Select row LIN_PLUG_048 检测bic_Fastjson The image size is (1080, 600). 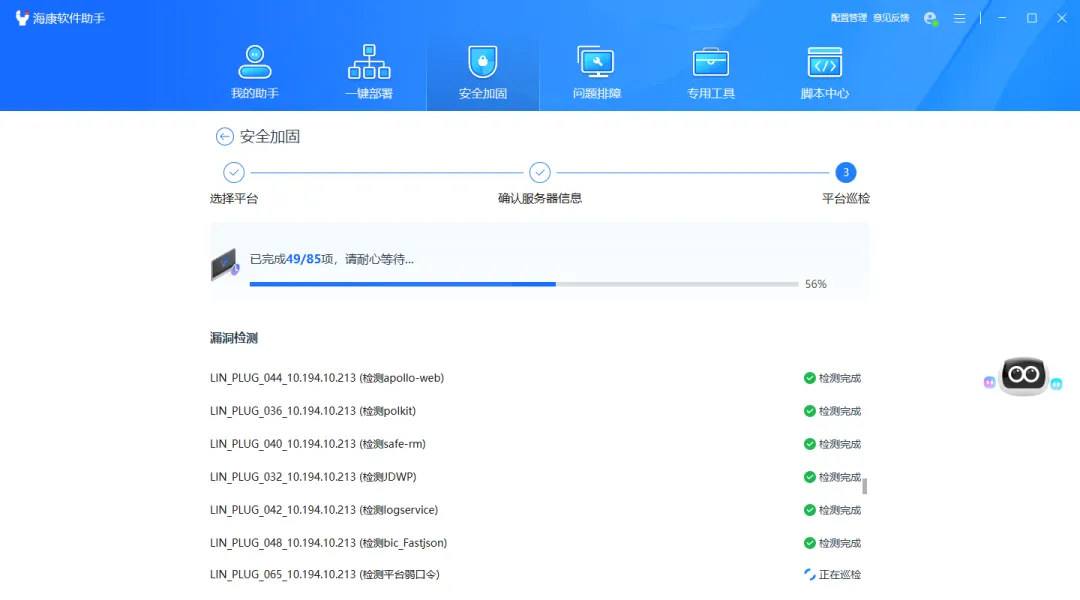(536, 544)
